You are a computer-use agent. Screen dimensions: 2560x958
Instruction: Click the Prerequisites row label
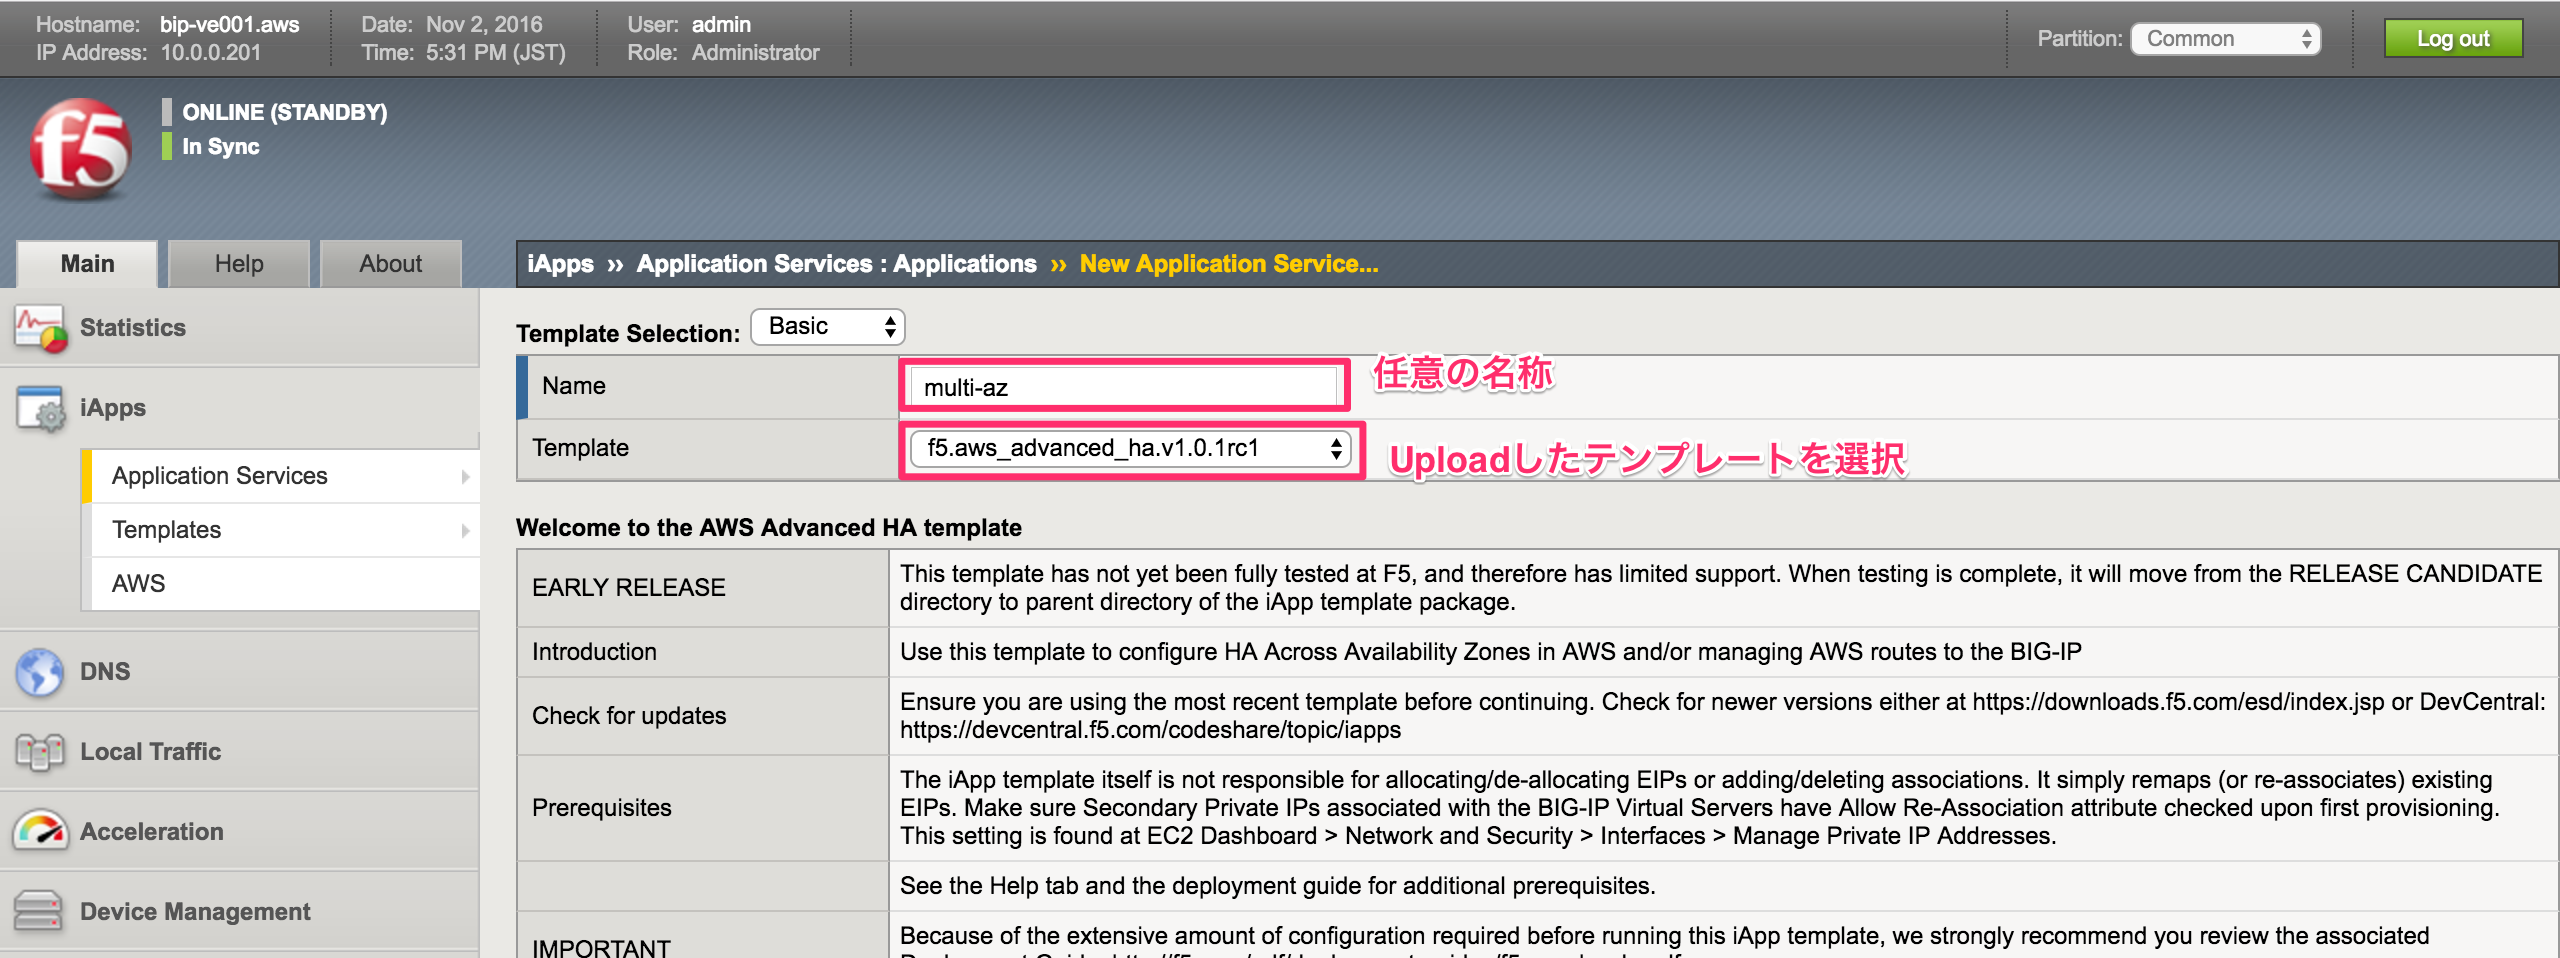coord(602,808)
